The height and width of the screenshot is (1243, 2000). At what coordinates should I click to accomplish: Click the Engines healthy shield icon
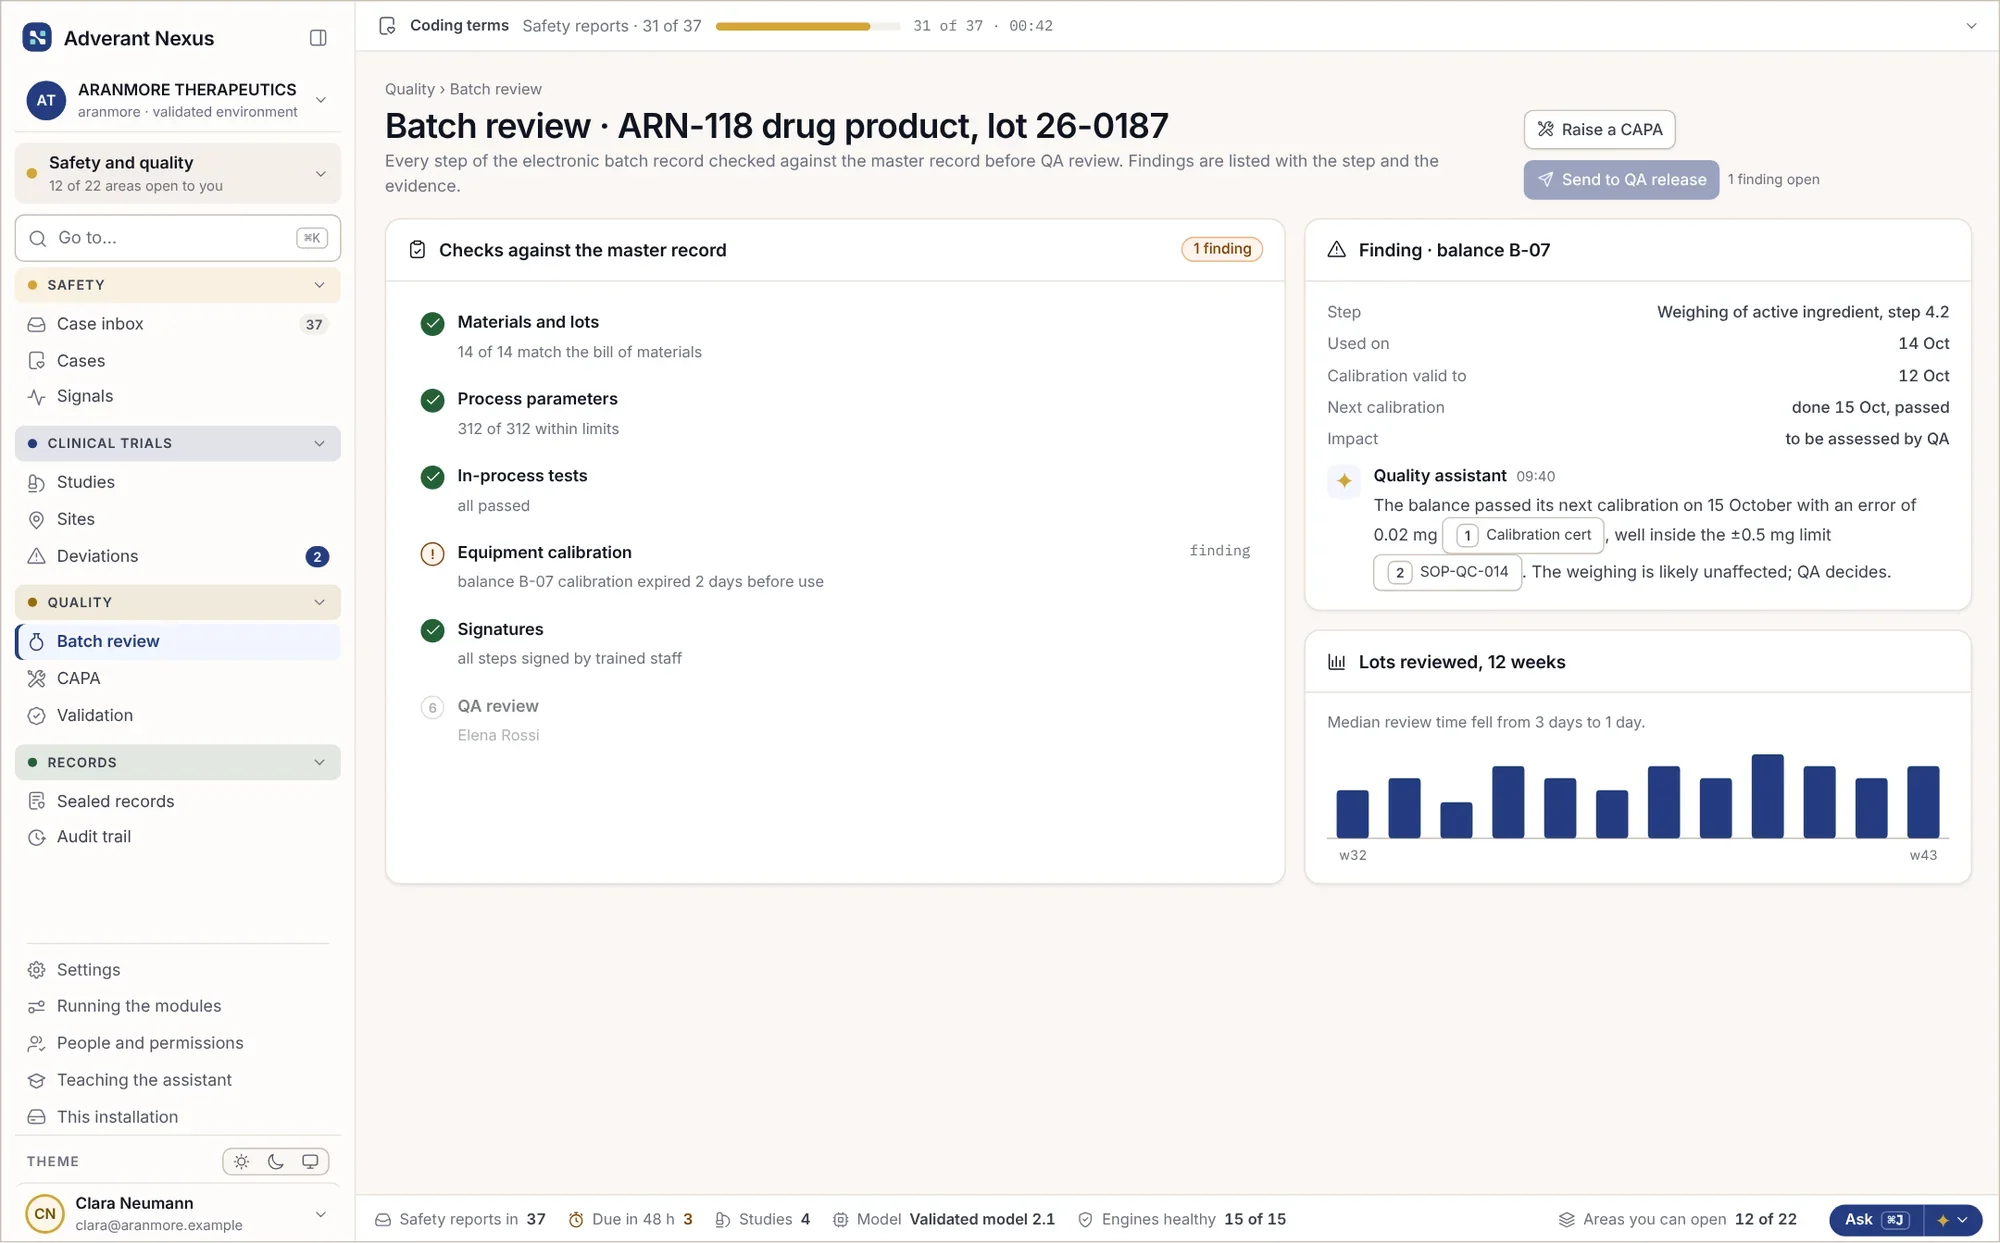pyautogui.click(x=1085, y=1220)
